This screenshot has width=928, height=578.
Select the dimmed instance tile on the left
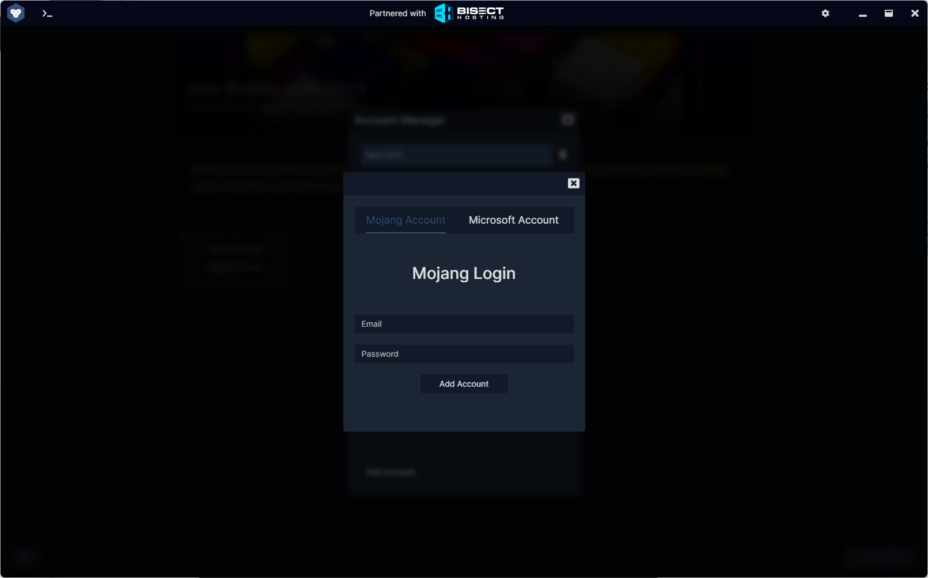pyautogui.click(x=234, y=258)
